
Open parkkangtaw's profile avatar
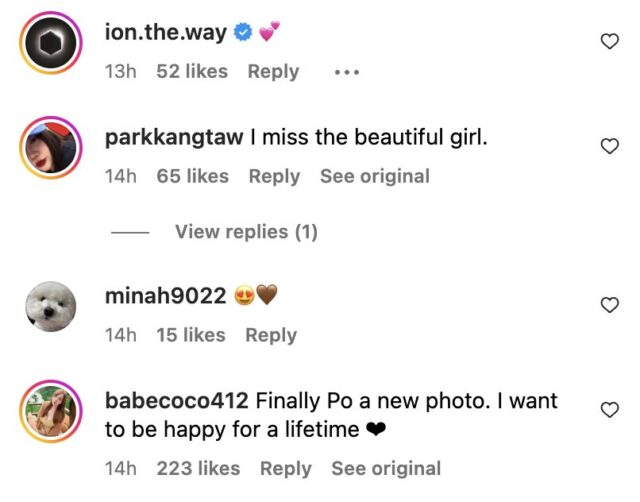[x=50, y=151]
